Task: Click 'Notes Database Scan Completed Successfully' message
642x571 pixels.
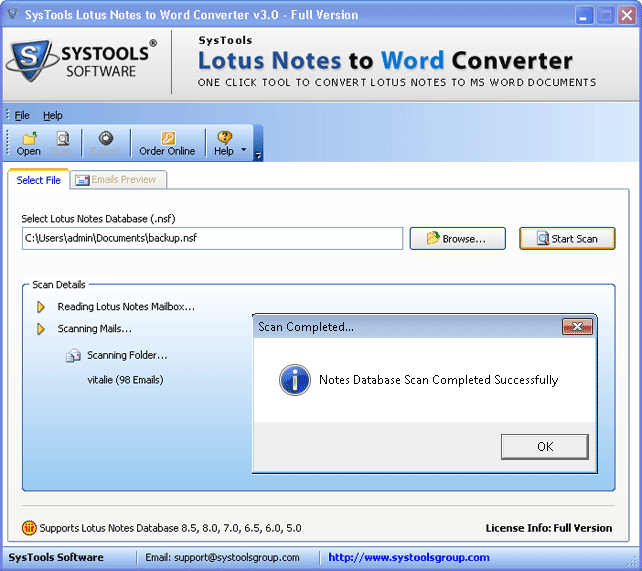Action: point(439,380)
